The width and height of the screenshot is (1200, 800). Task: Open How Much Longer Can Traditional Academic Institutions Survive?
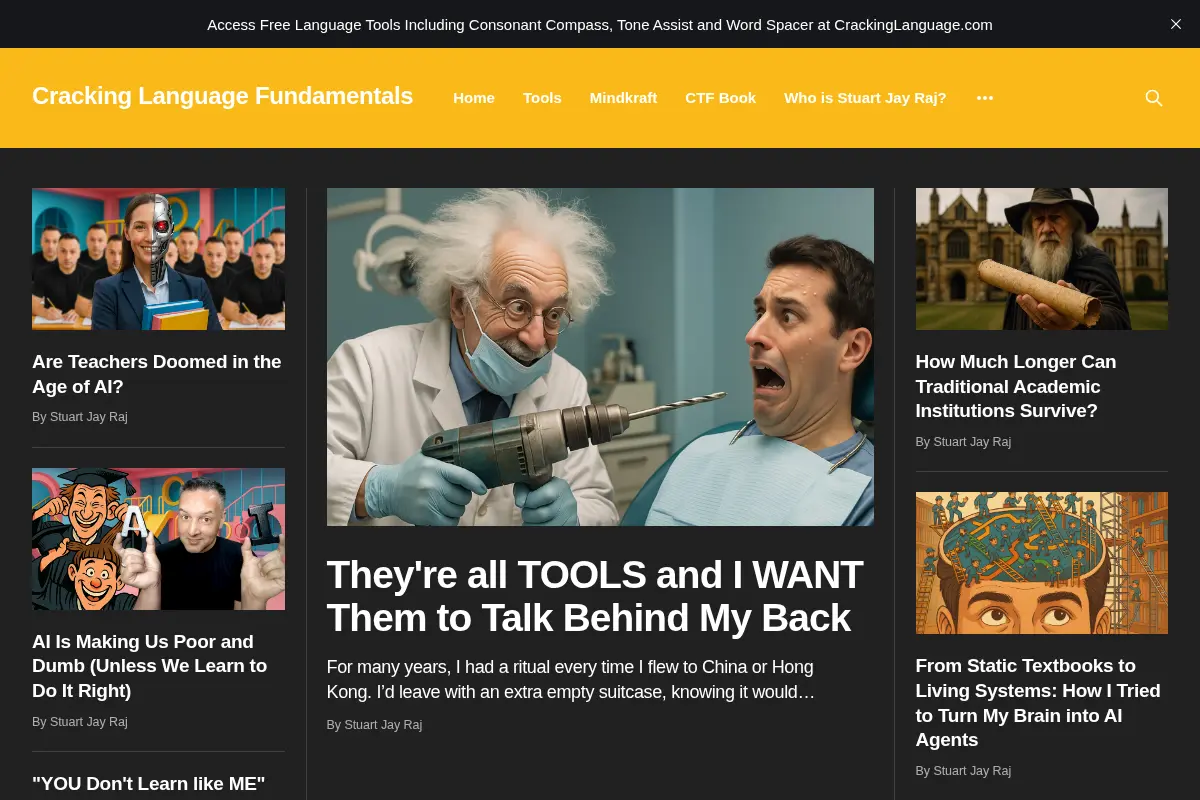pos(1016,386)
